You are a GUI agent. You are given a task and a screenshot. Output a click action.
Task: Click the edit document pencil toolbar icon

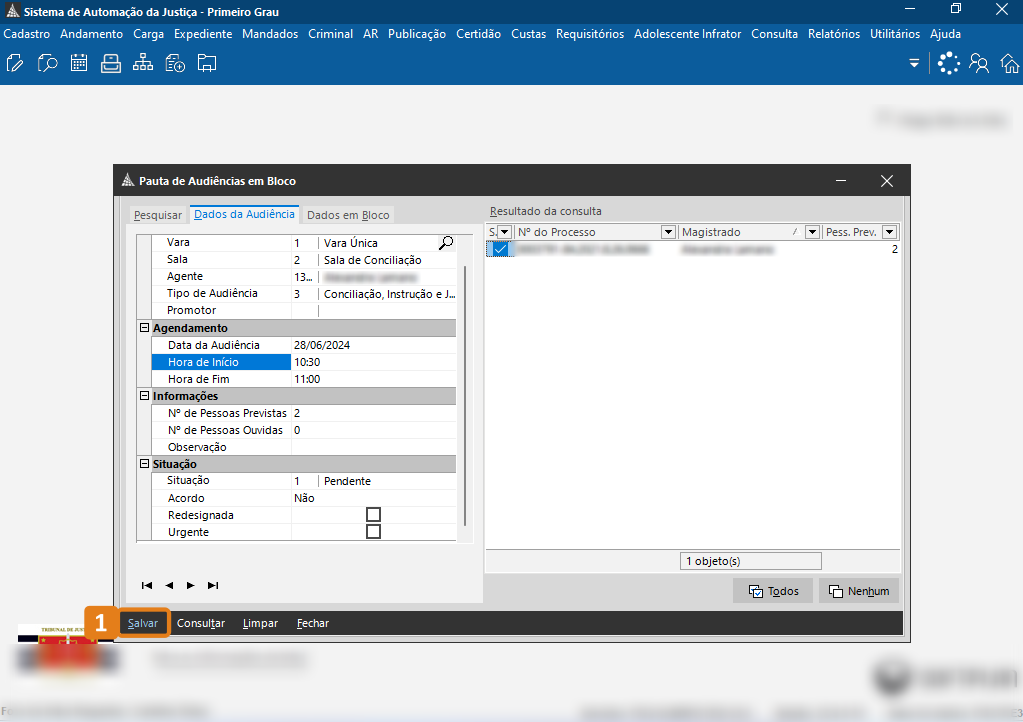tap(14, 63)
